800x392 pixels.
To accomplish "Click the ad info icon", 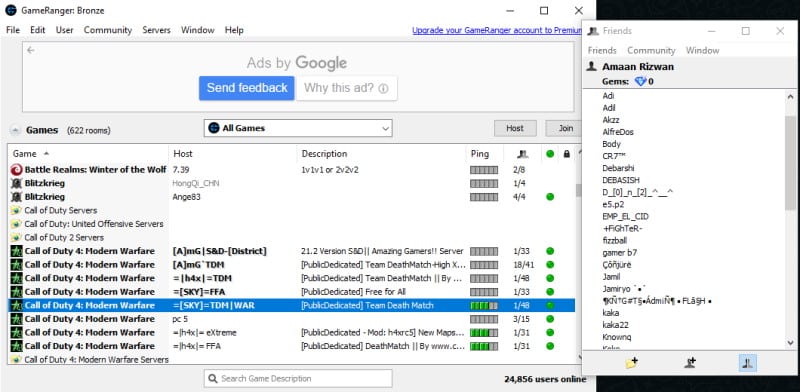I will pos(383,89).
